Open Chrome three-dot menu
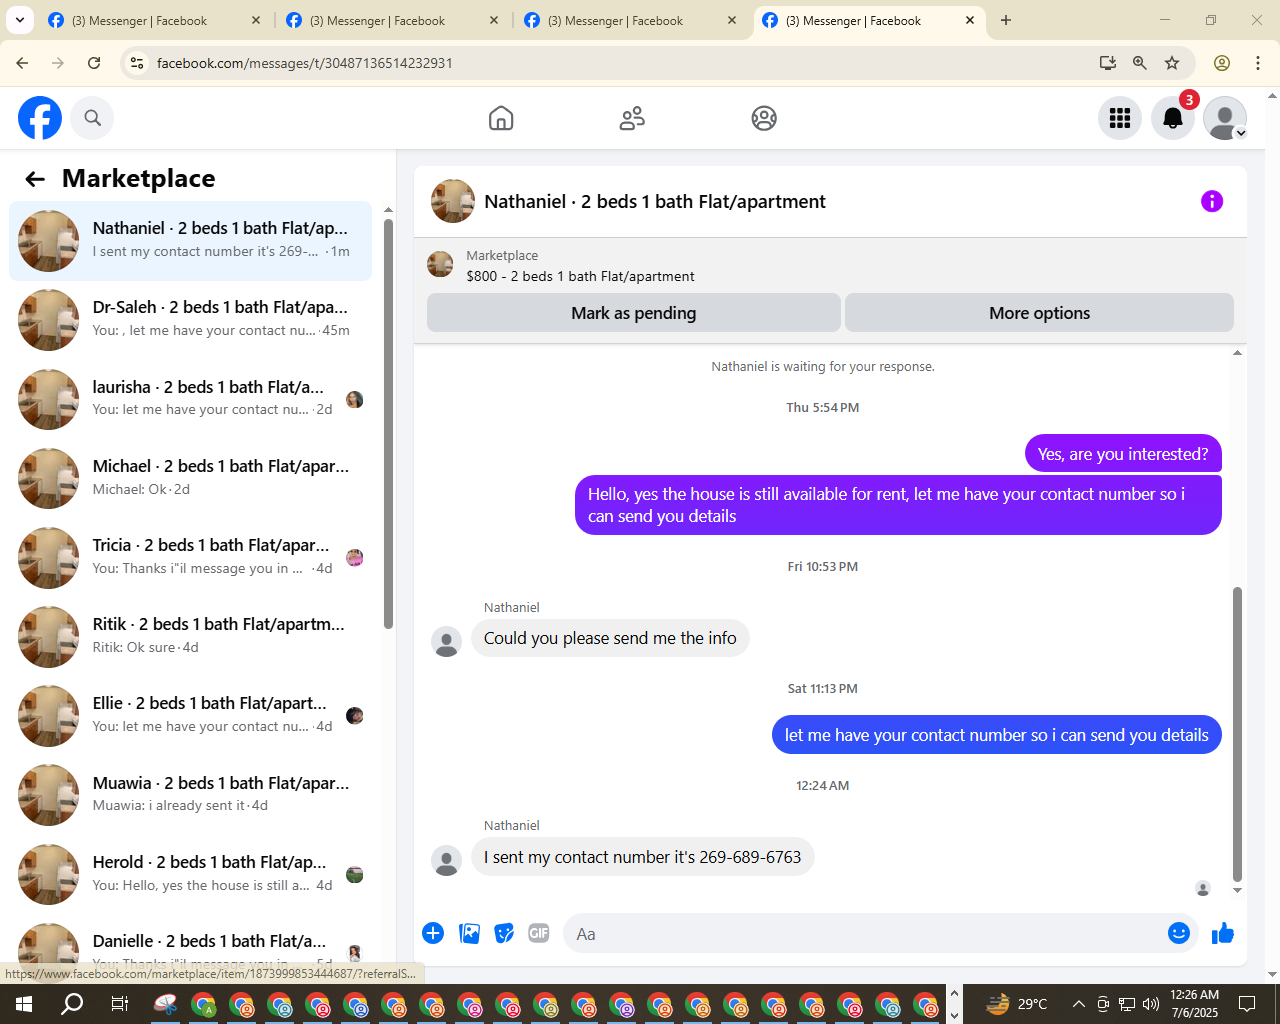Image resolution: width=1280 pixels, height=1024 pixels. 1258,63
